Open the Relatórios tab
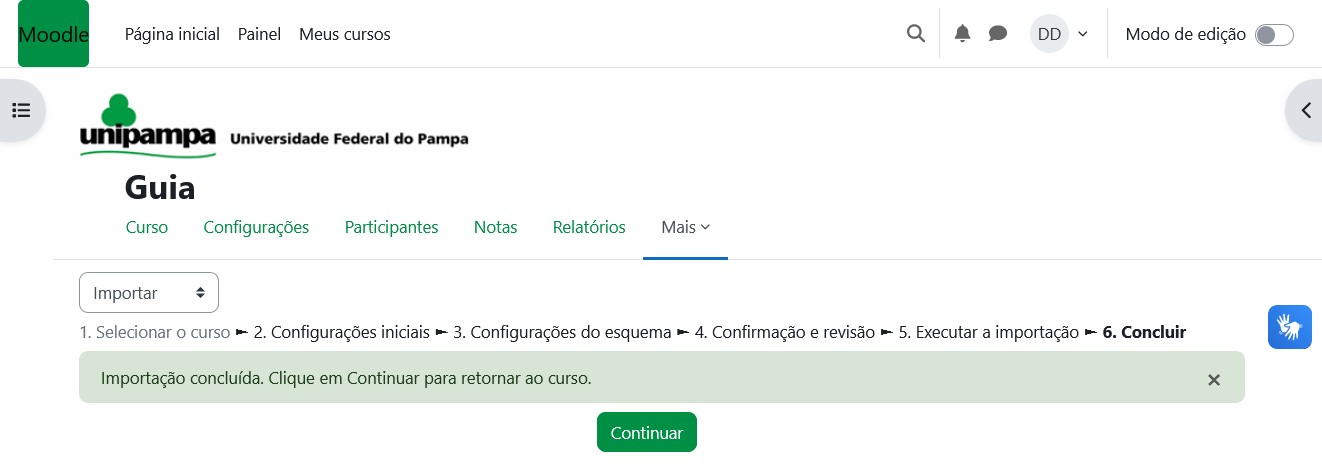Screen dimensions: 1322x465 (589, 227)
